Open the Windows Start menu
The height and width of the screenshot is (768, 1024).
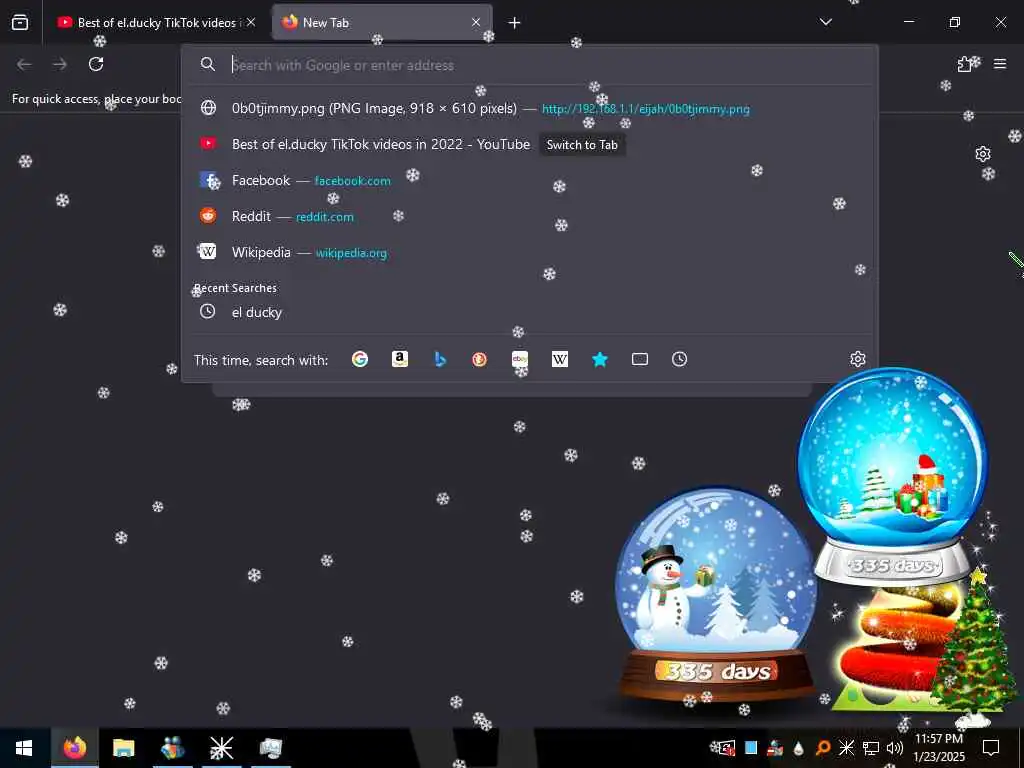pos(24,748)
